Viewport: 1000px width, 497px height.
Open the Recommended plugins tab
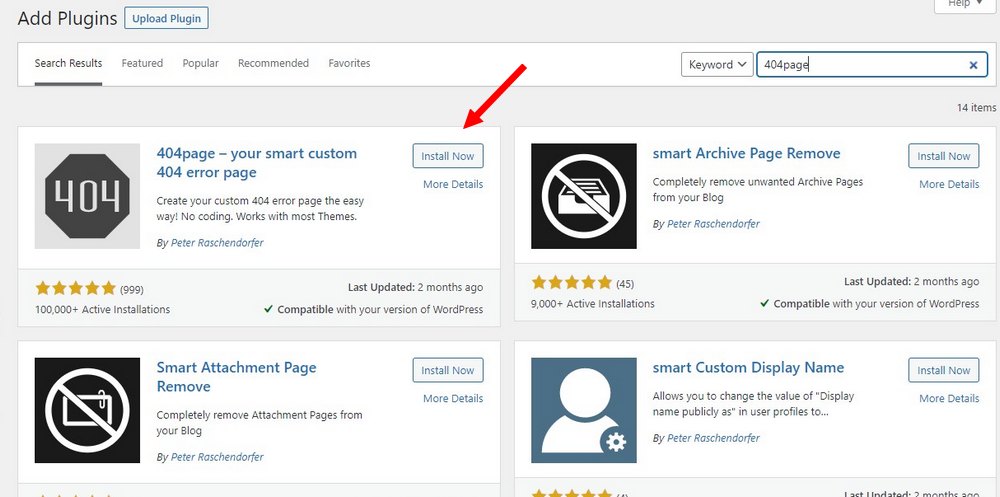coord(273,63)
